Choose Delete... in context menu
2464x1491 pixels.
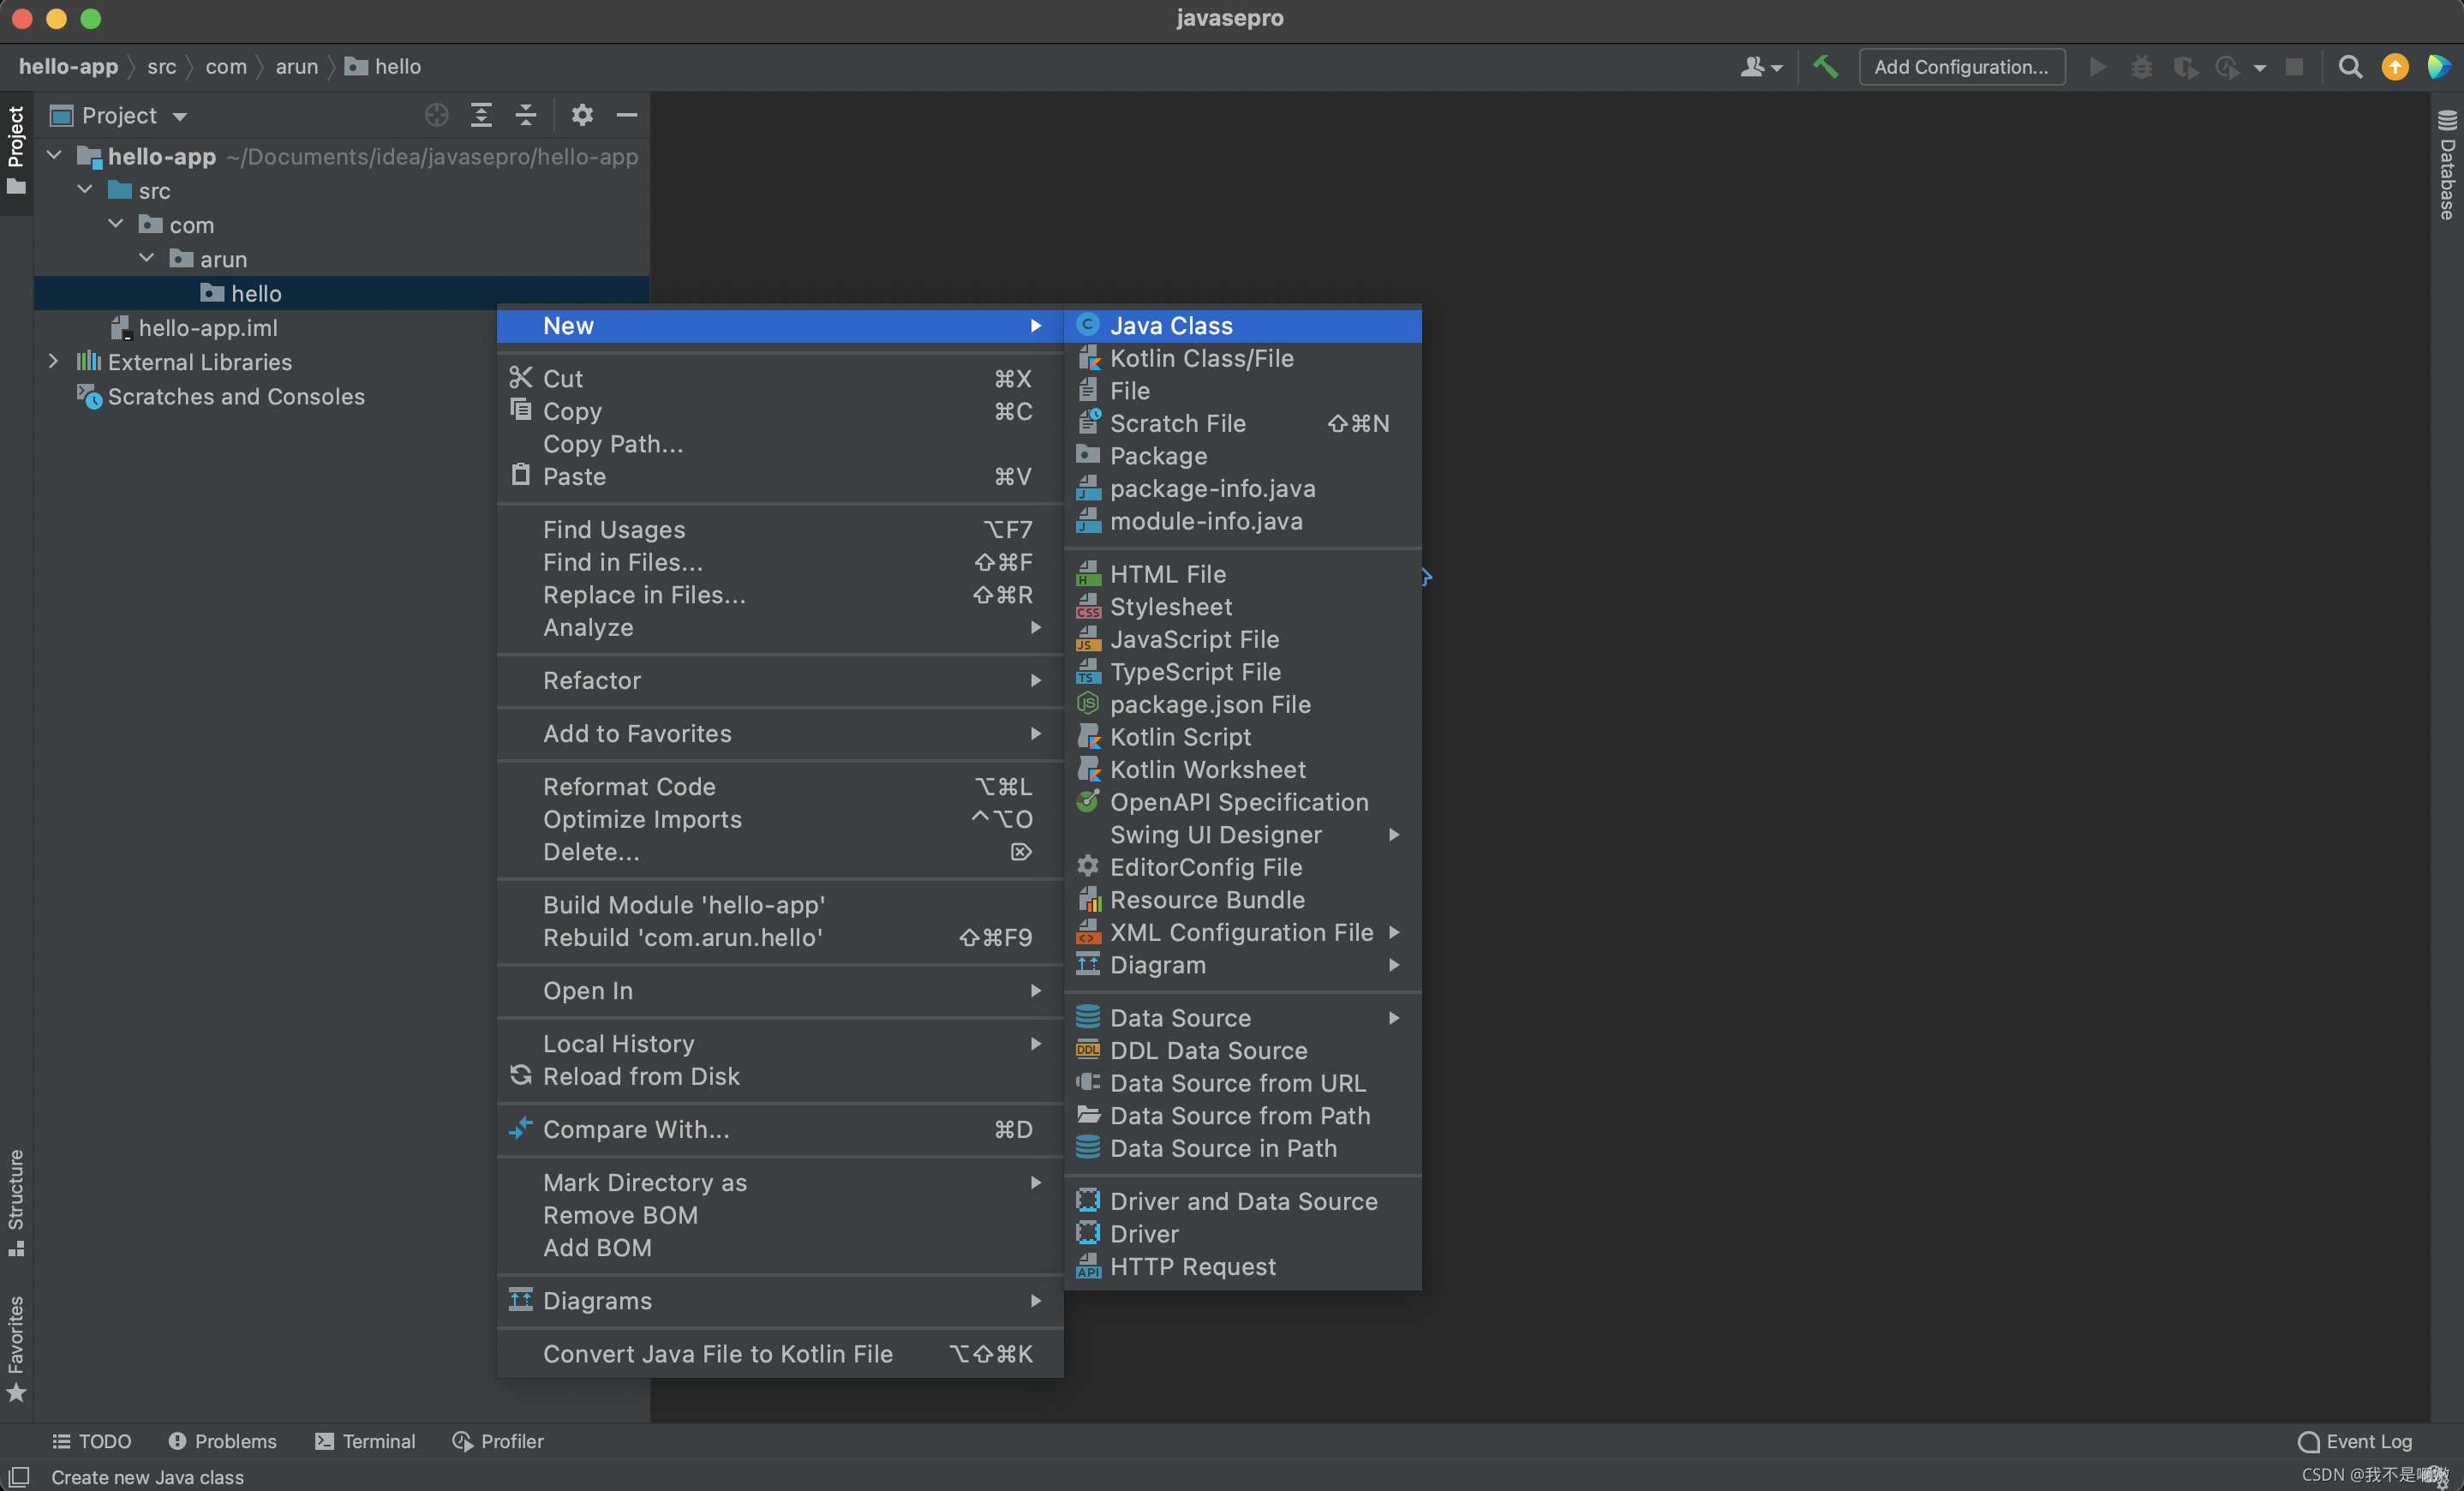[779, 851]
